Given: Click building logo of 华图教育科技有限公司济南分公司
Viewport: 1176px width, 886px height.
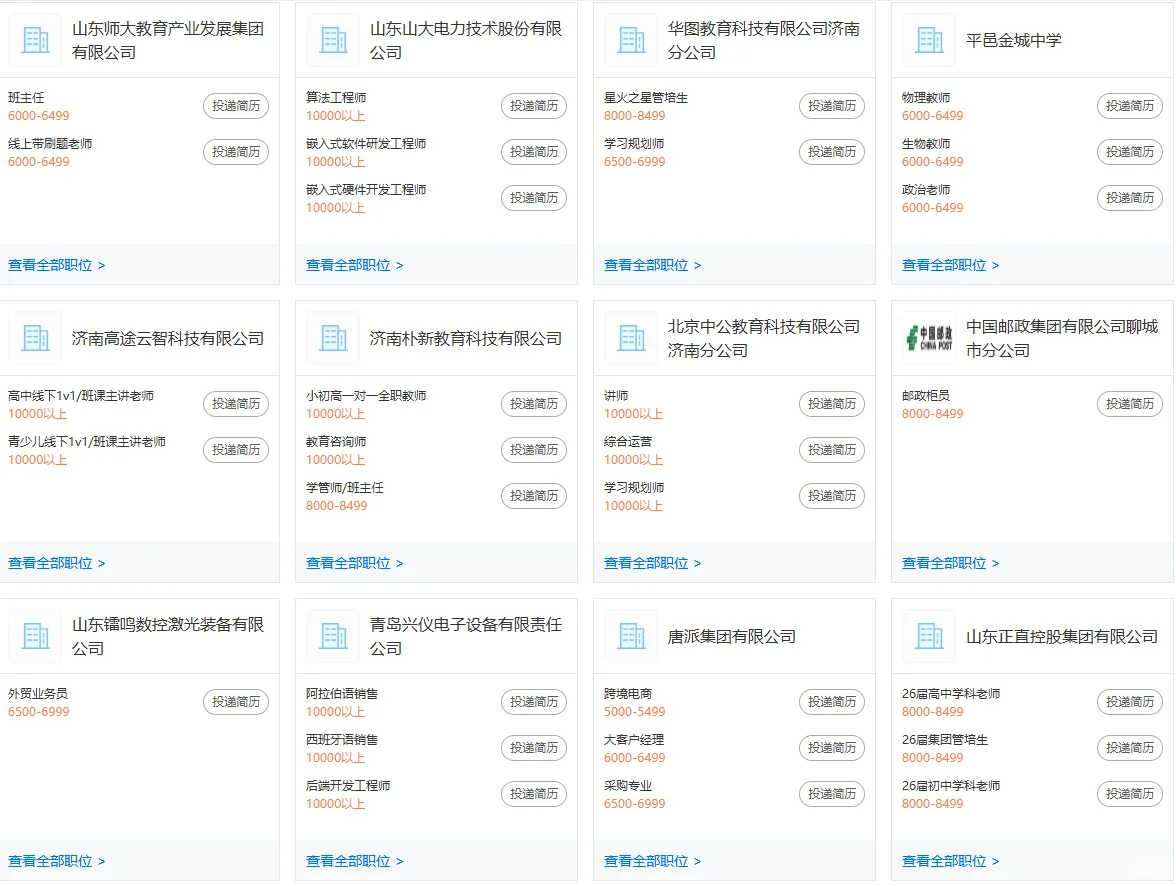Looking at the screenshot, I should 632,40.
